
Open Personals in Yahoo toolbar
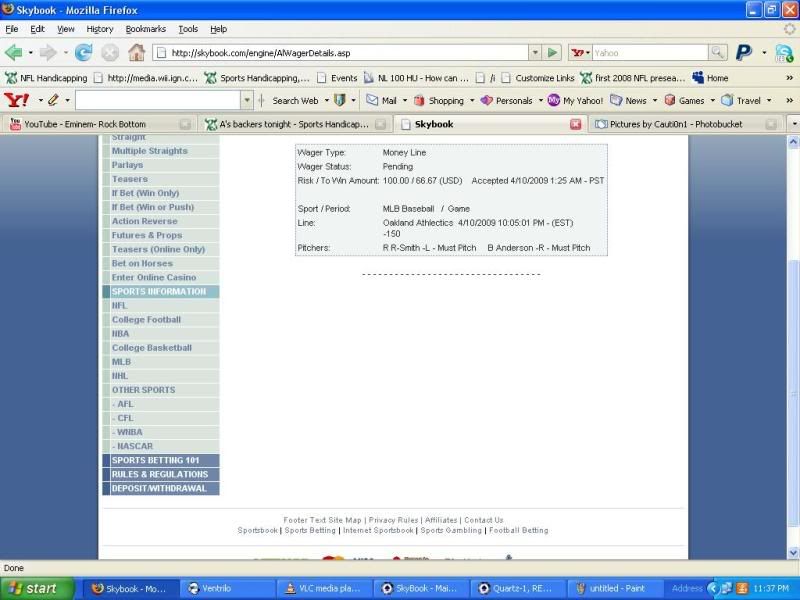(507, 101)
